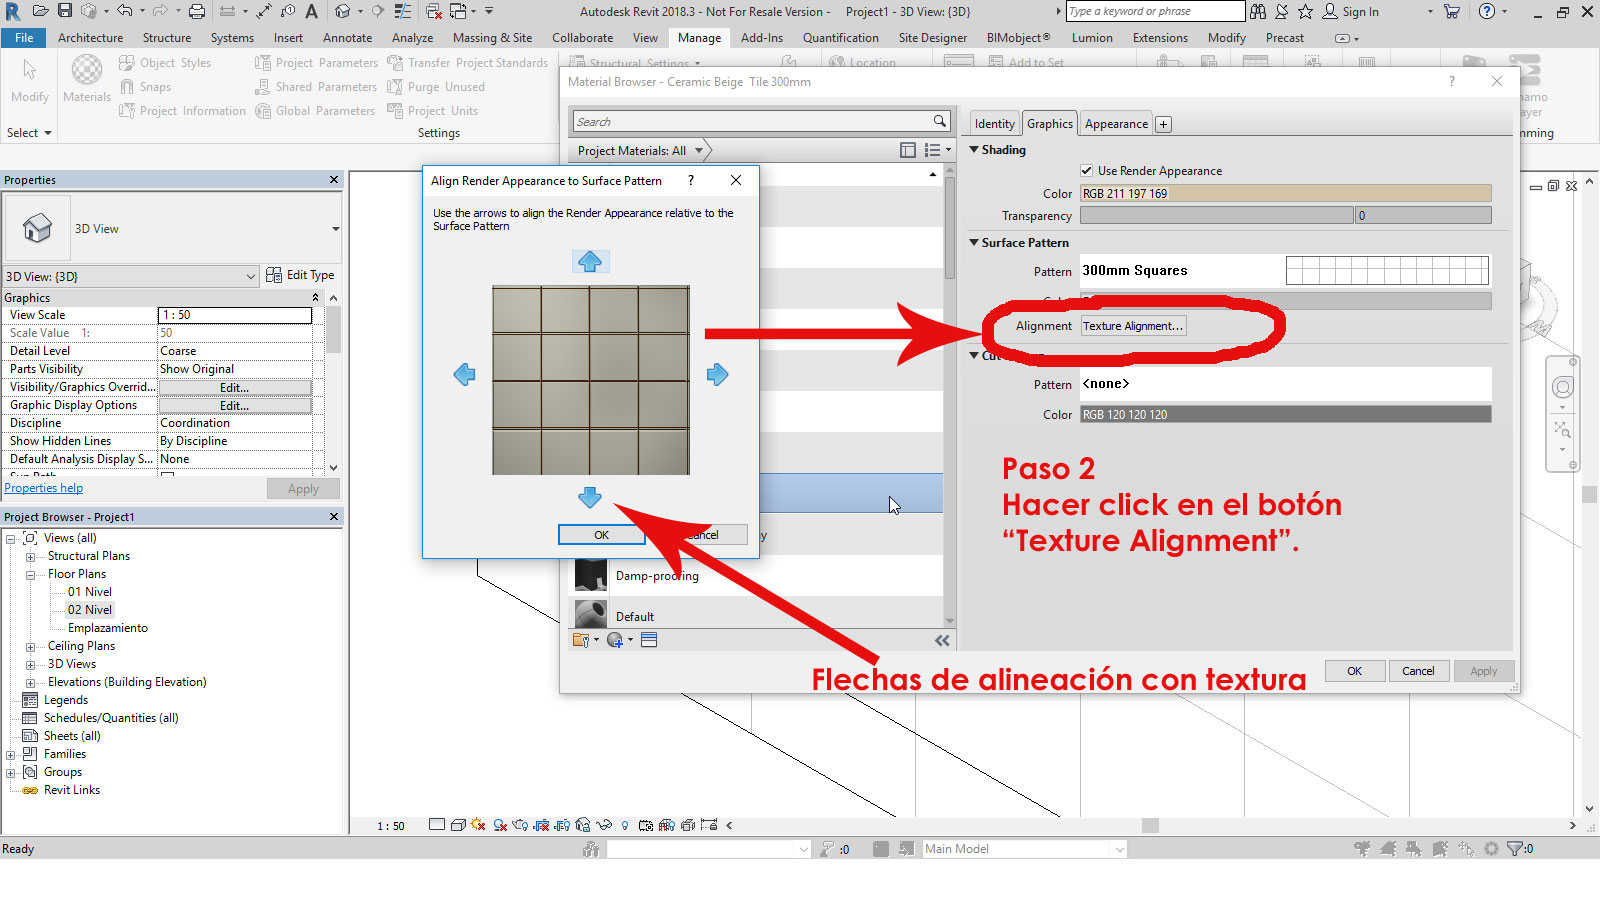Confirm alignment dialog with OK

pyautogui.click(x=601, y=535)
